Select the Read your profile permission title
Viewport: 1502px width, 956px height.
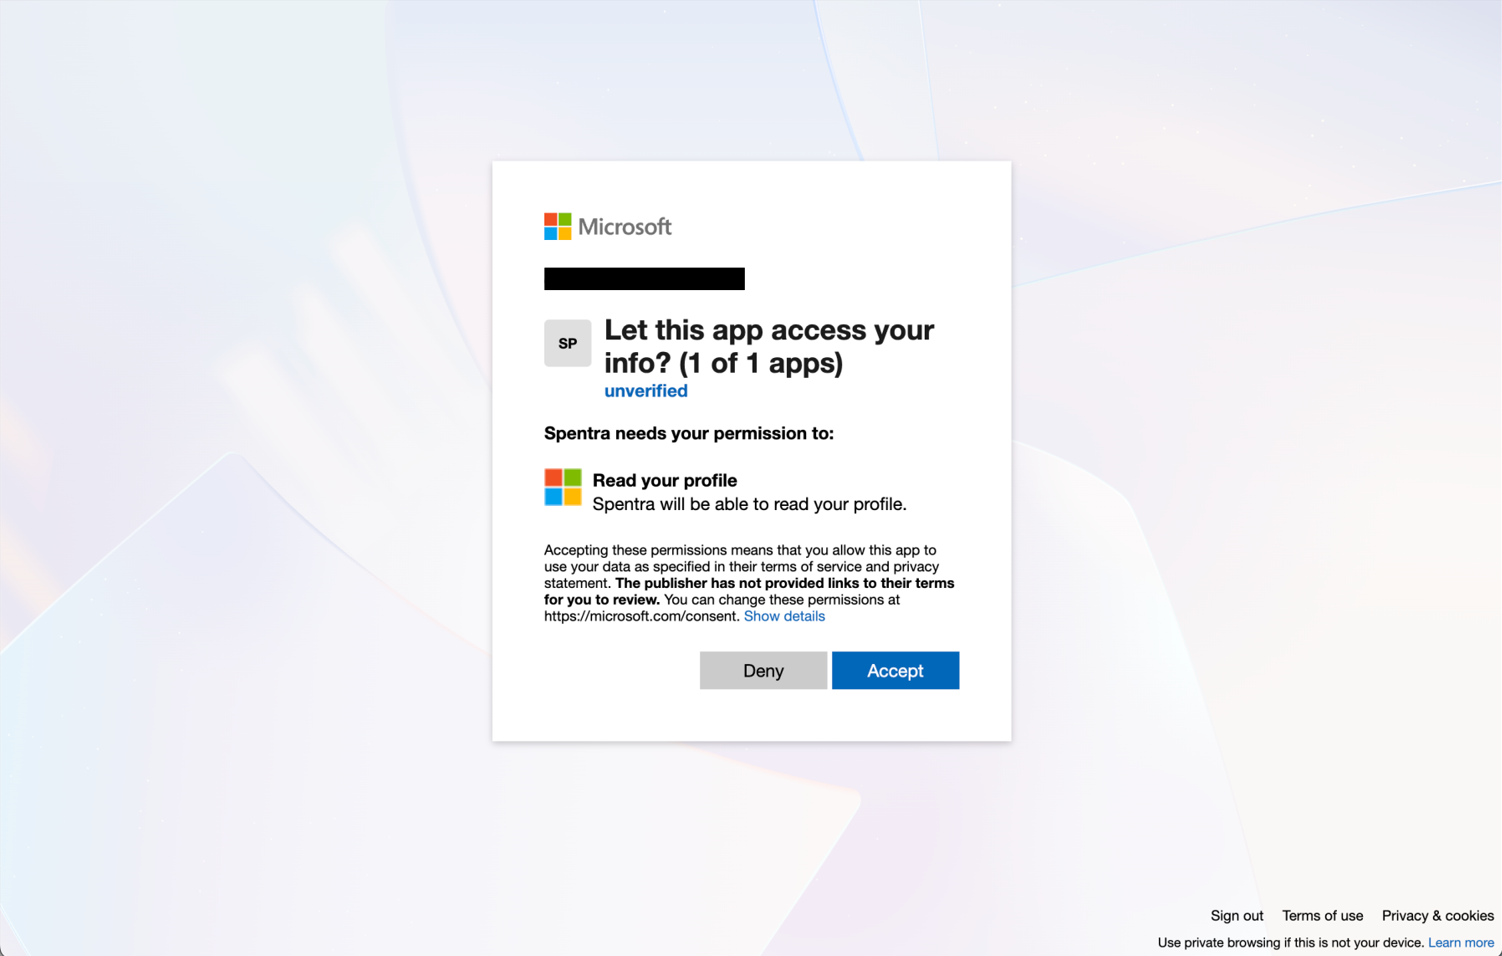665,480
